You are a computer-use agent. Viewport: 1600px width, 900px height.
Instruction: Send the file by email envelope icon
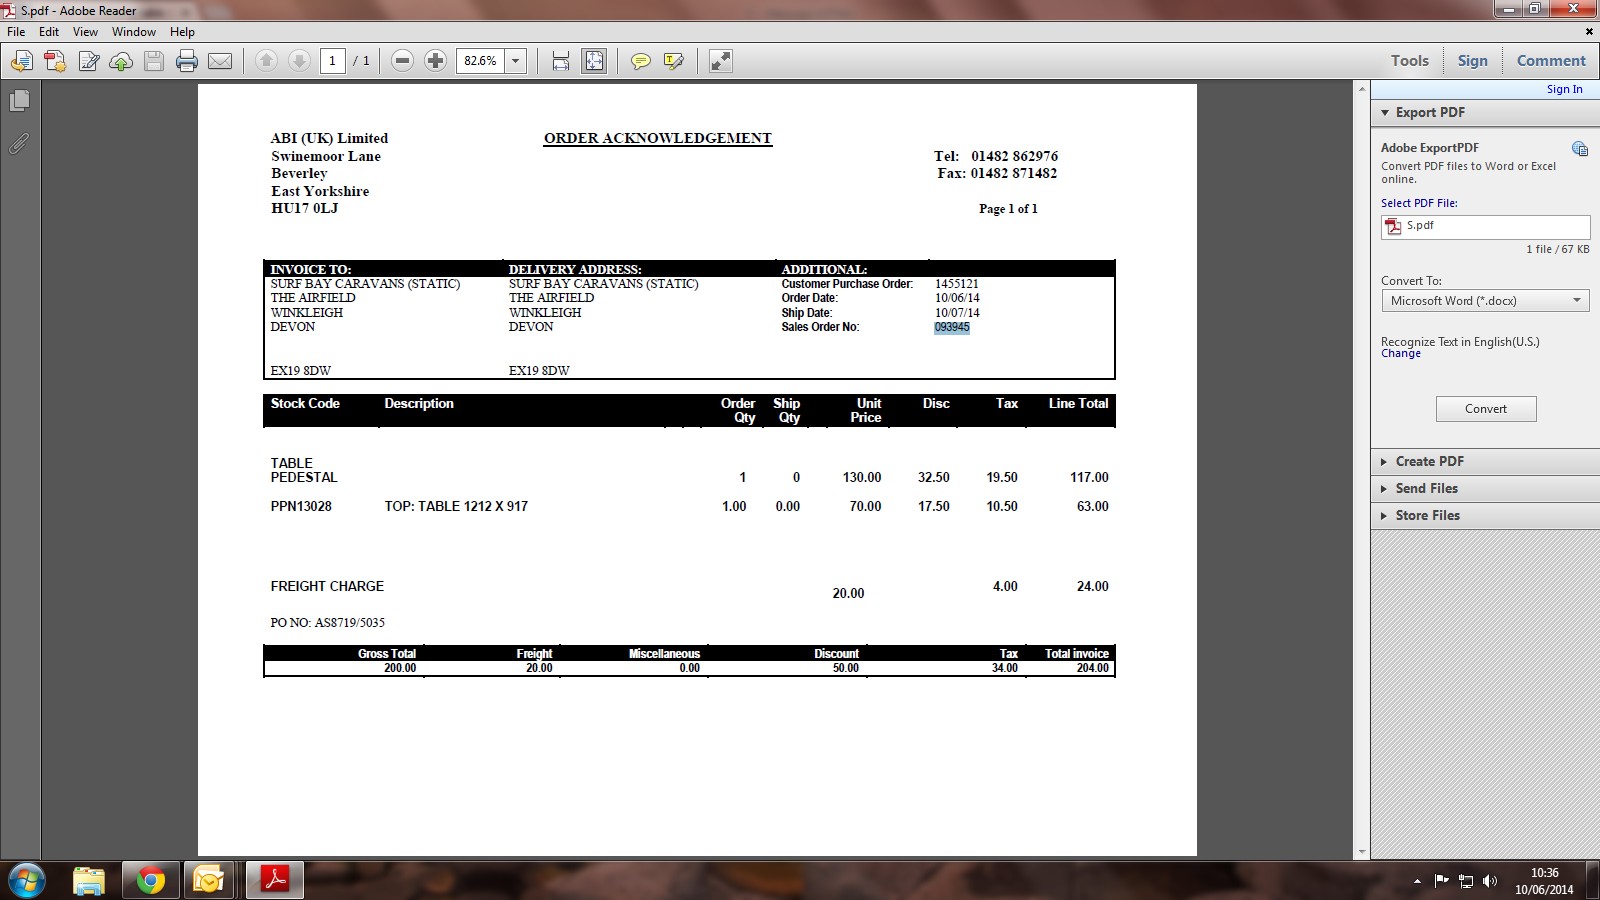[220, 61]
